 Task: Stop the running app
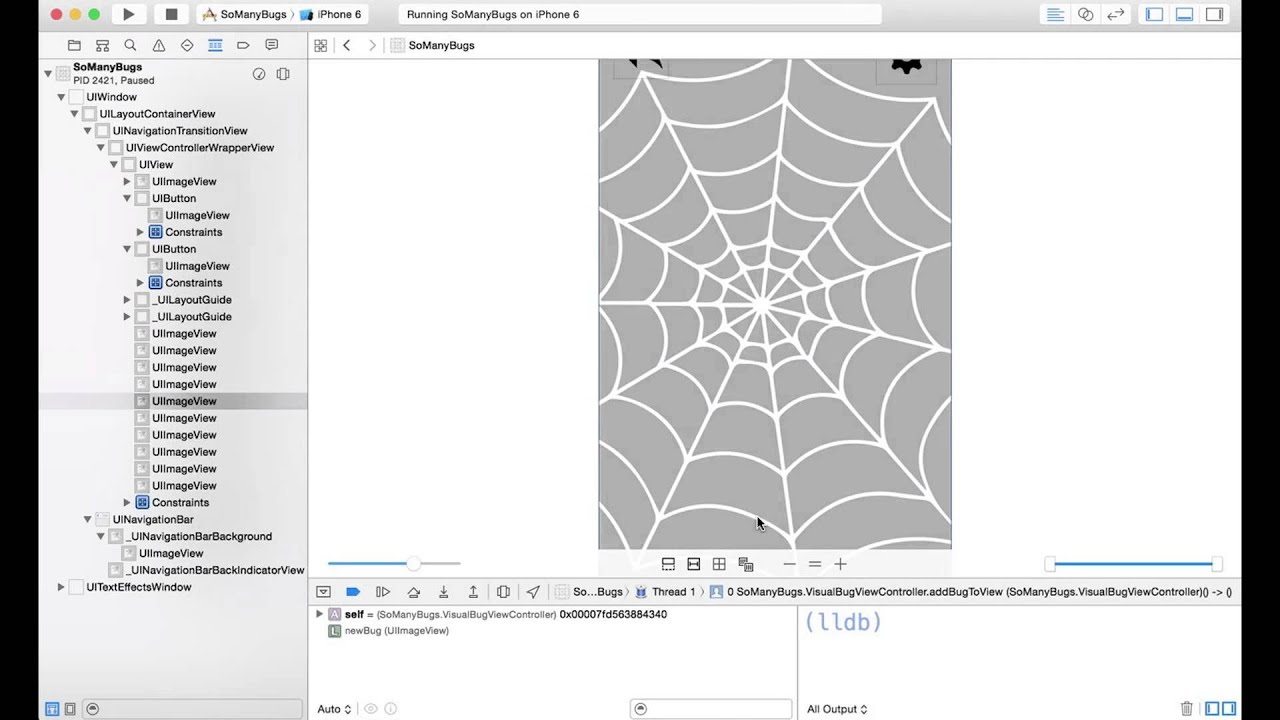pos(171,14)
